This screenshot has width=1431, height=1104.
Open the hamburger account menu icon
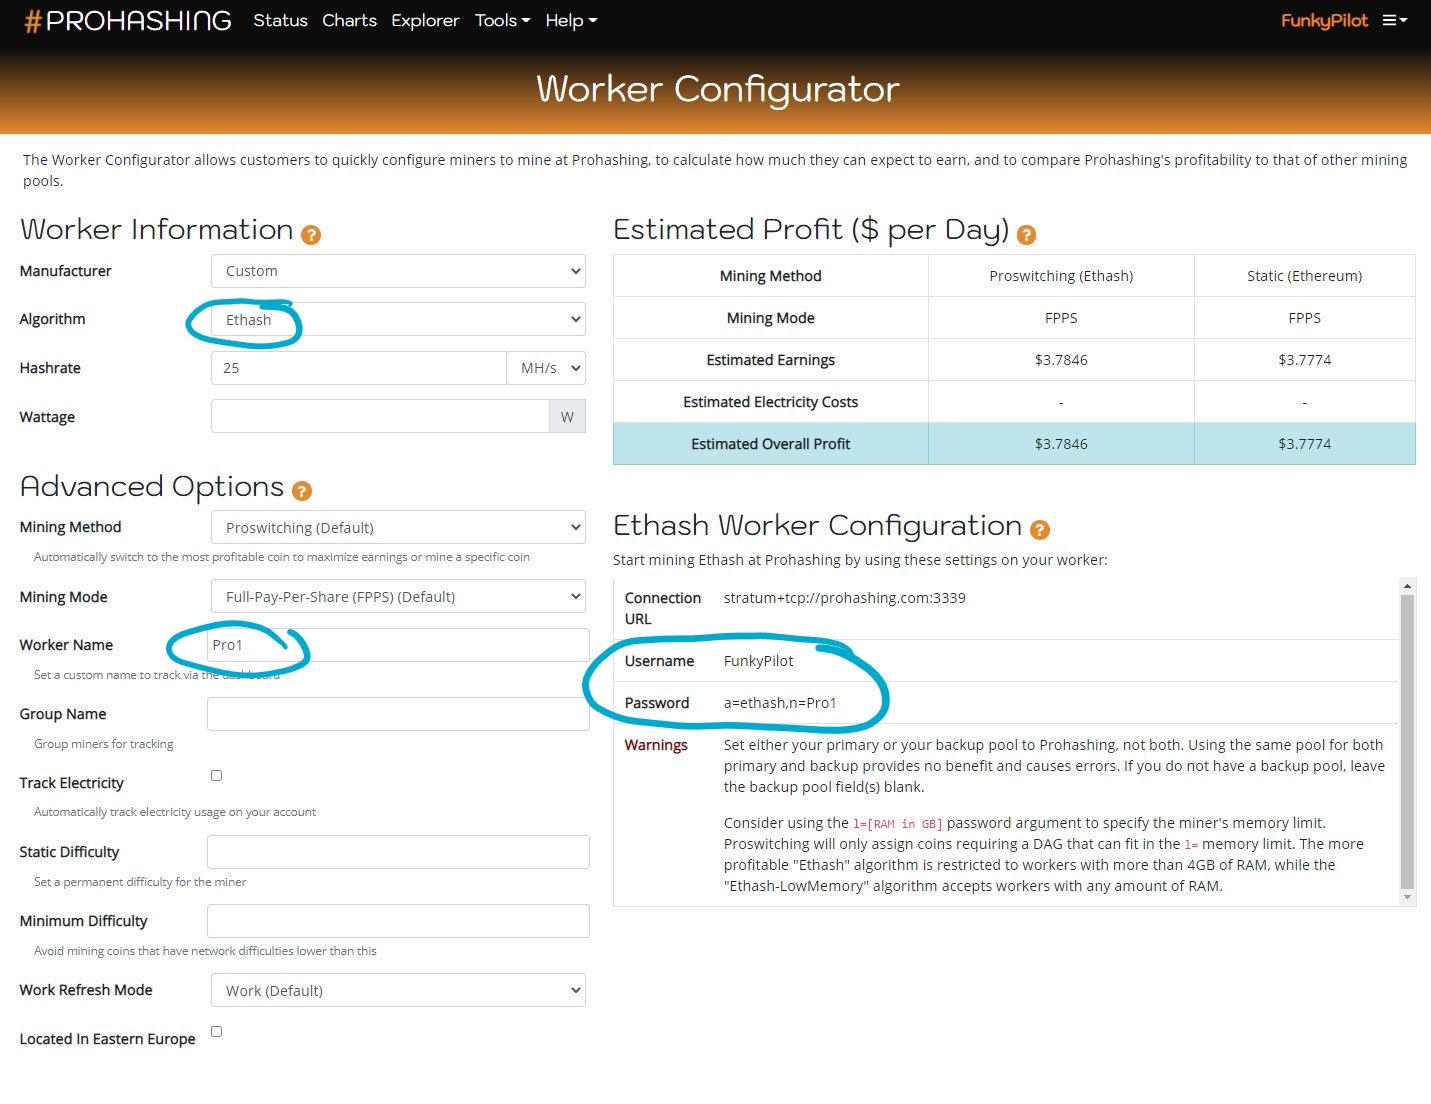[x=1394, y=20]
